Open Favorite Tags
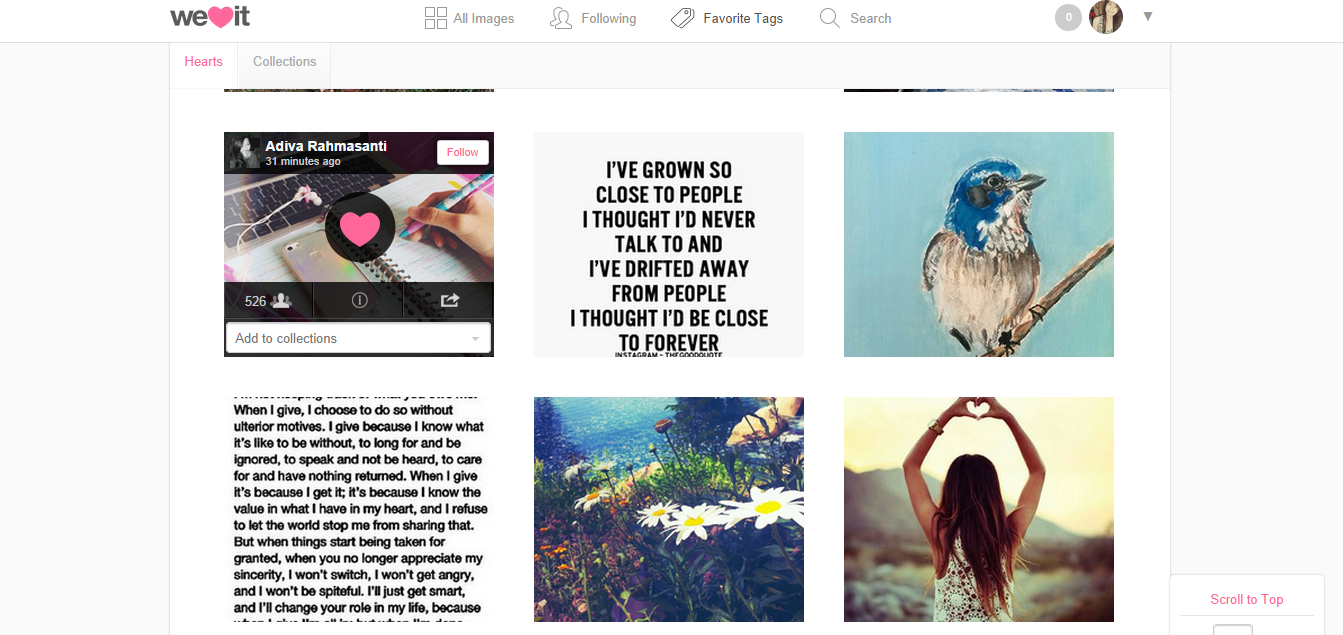Image resolution: width=1343 pixels, height=635 pixels. [x=727, y=18]
